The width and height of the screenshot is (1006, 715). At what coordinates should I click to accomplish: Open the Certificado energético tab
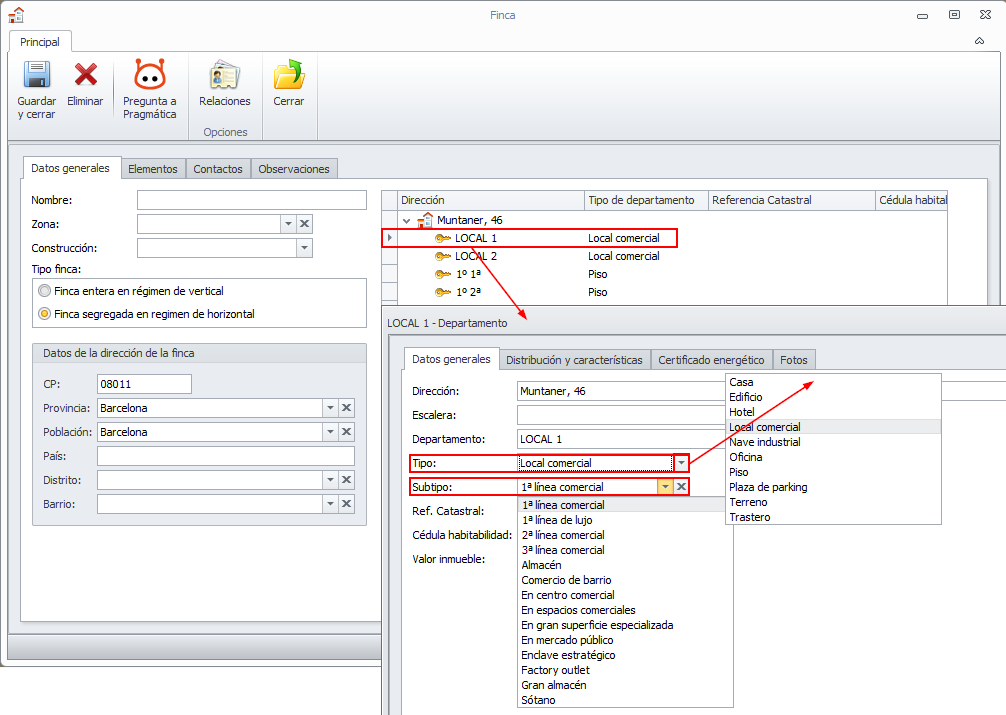click(x=710, y=360)
